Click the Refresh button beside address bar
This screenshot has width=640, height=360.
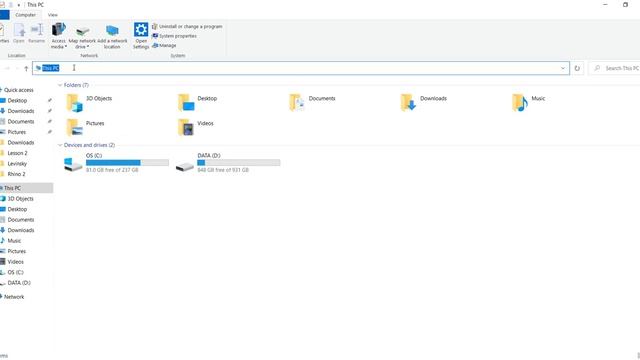(x=577, y=68)
